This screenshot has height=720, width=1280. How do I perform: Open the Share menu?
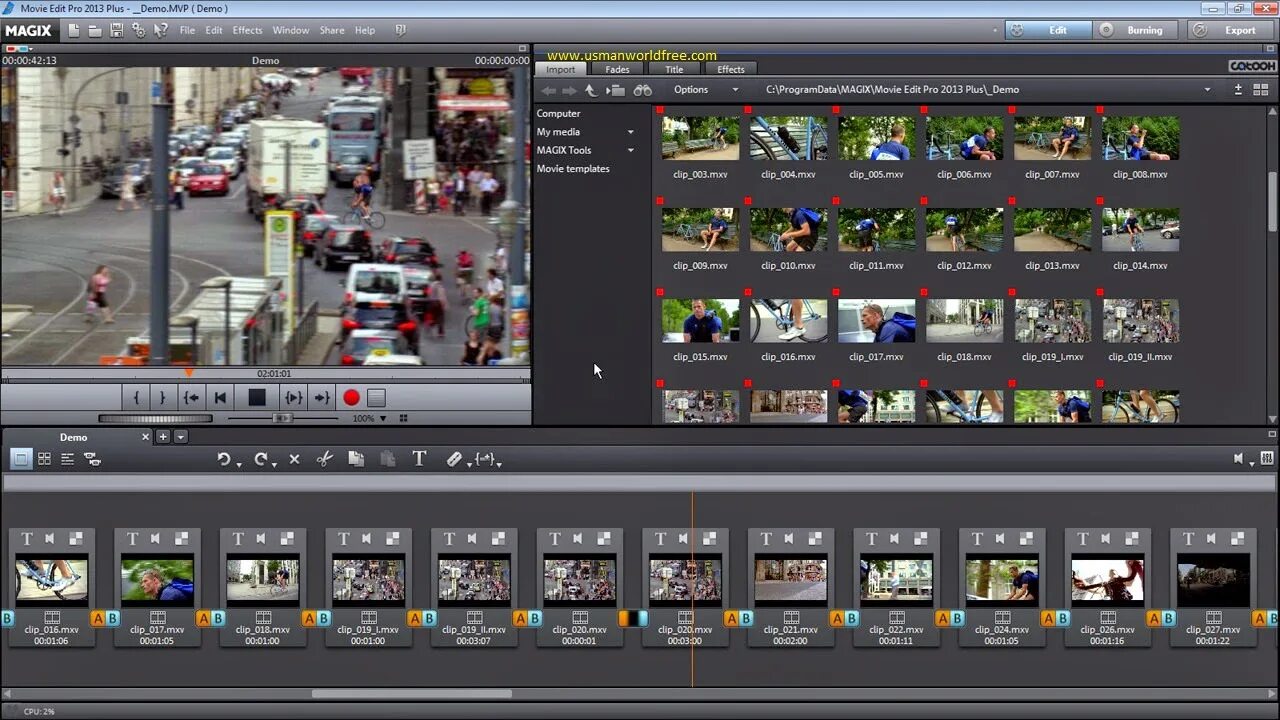[x=332, y=30]
